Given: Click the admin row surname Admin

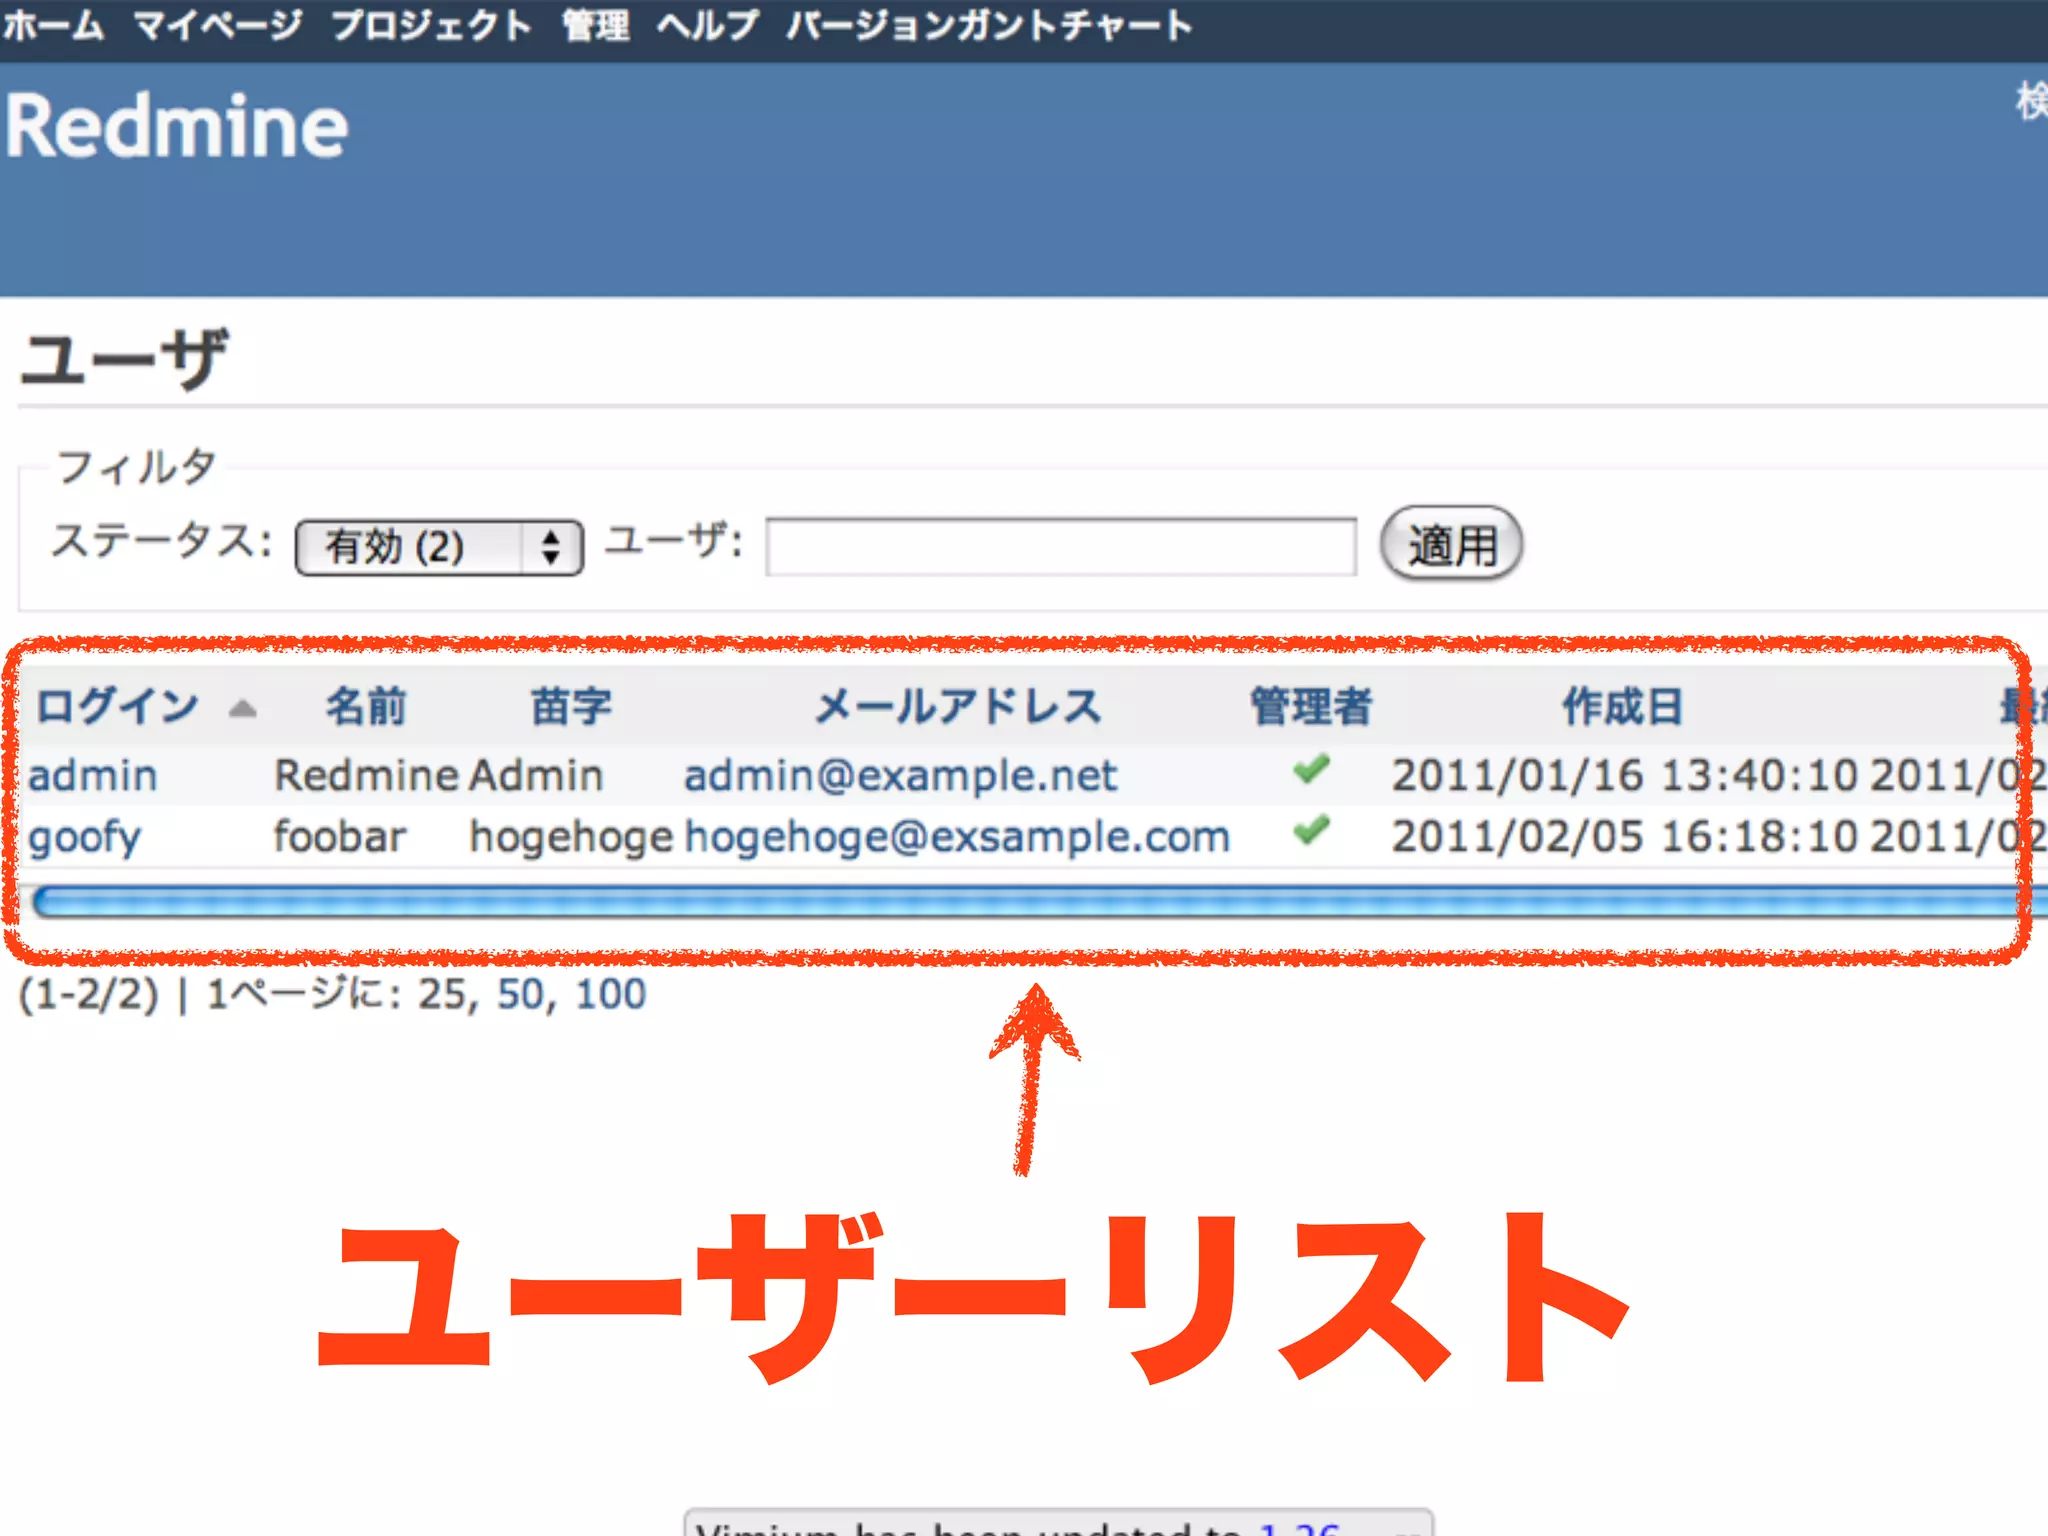Looking at the screenshot, I should pyautogui.click(x=536, y=776).
